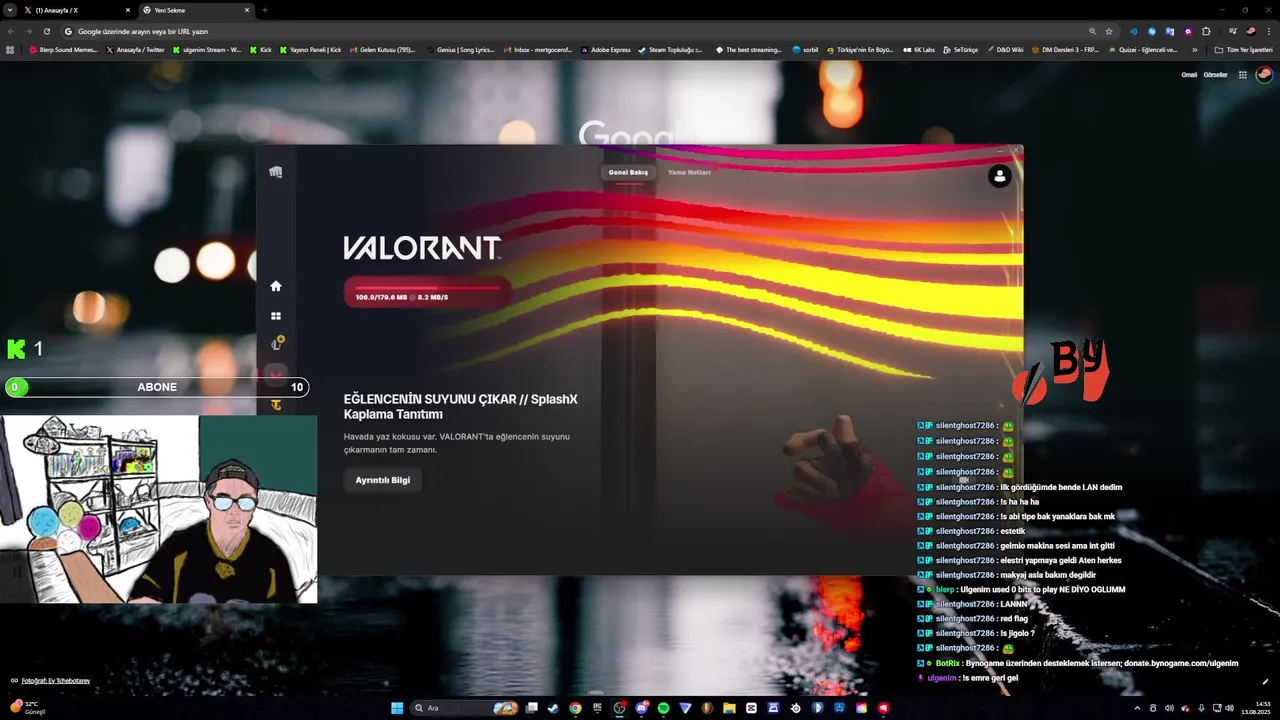The height and width of the screenshot is (720, 1280).
Task: Bookmark this page with the star icon
Action: [x=1109, y=31]
